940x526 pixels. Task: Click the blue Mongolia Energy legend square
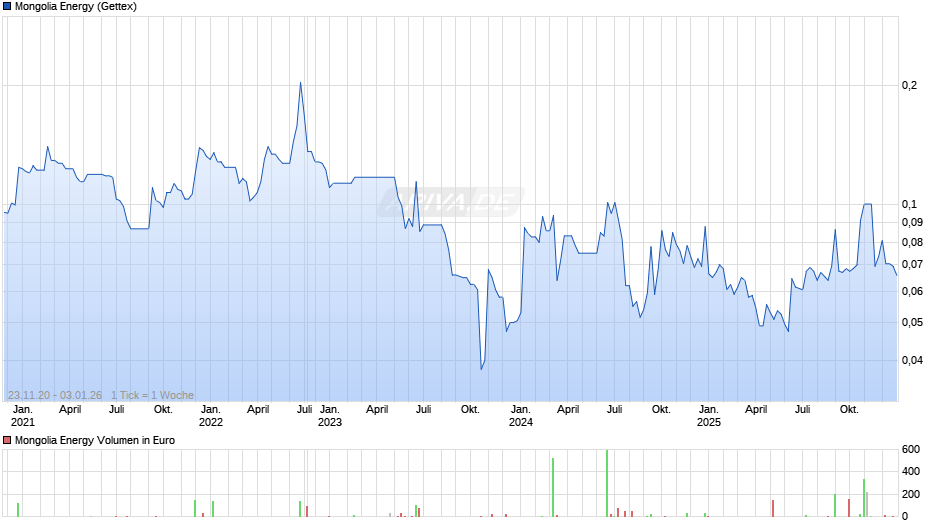7,7
